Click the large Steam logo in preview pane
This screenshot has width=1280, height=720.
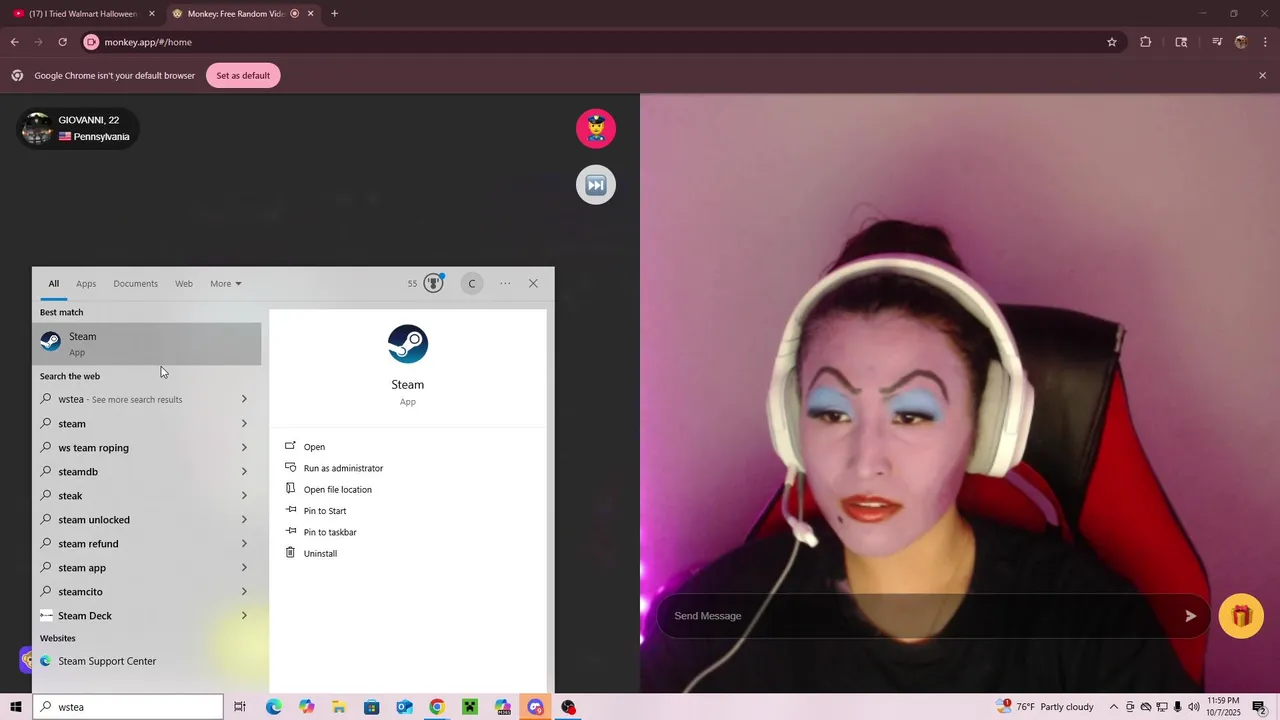[x=408, y=344]
